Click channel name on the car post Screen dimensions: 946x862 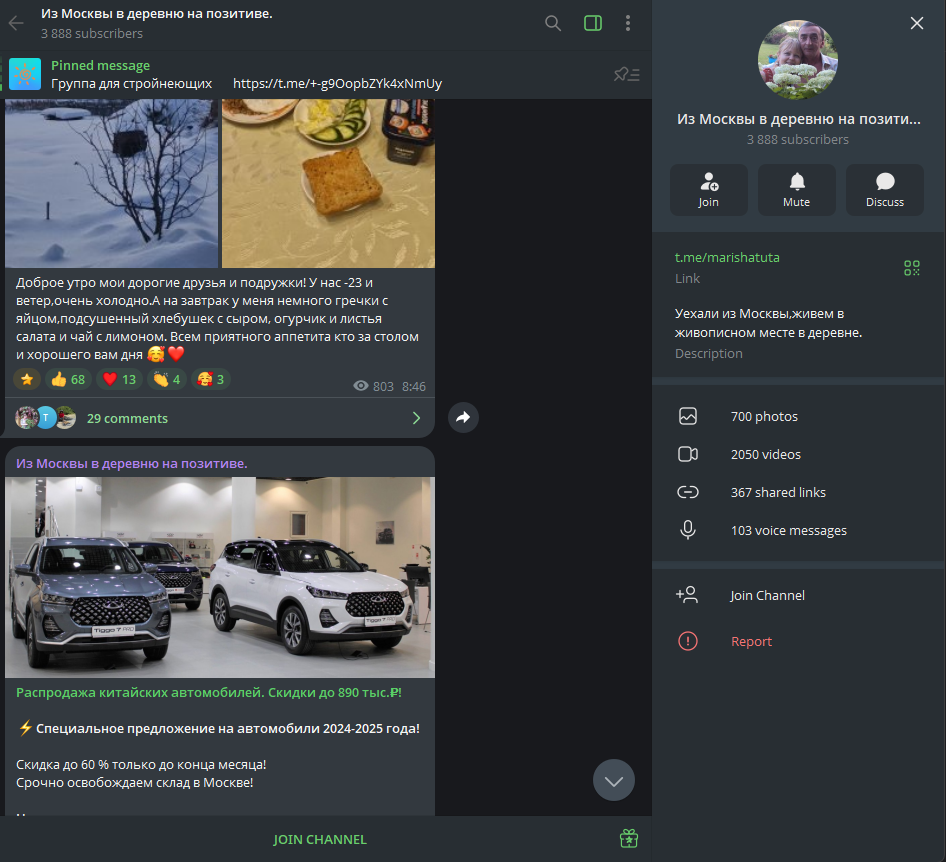(x=132, y=463)
